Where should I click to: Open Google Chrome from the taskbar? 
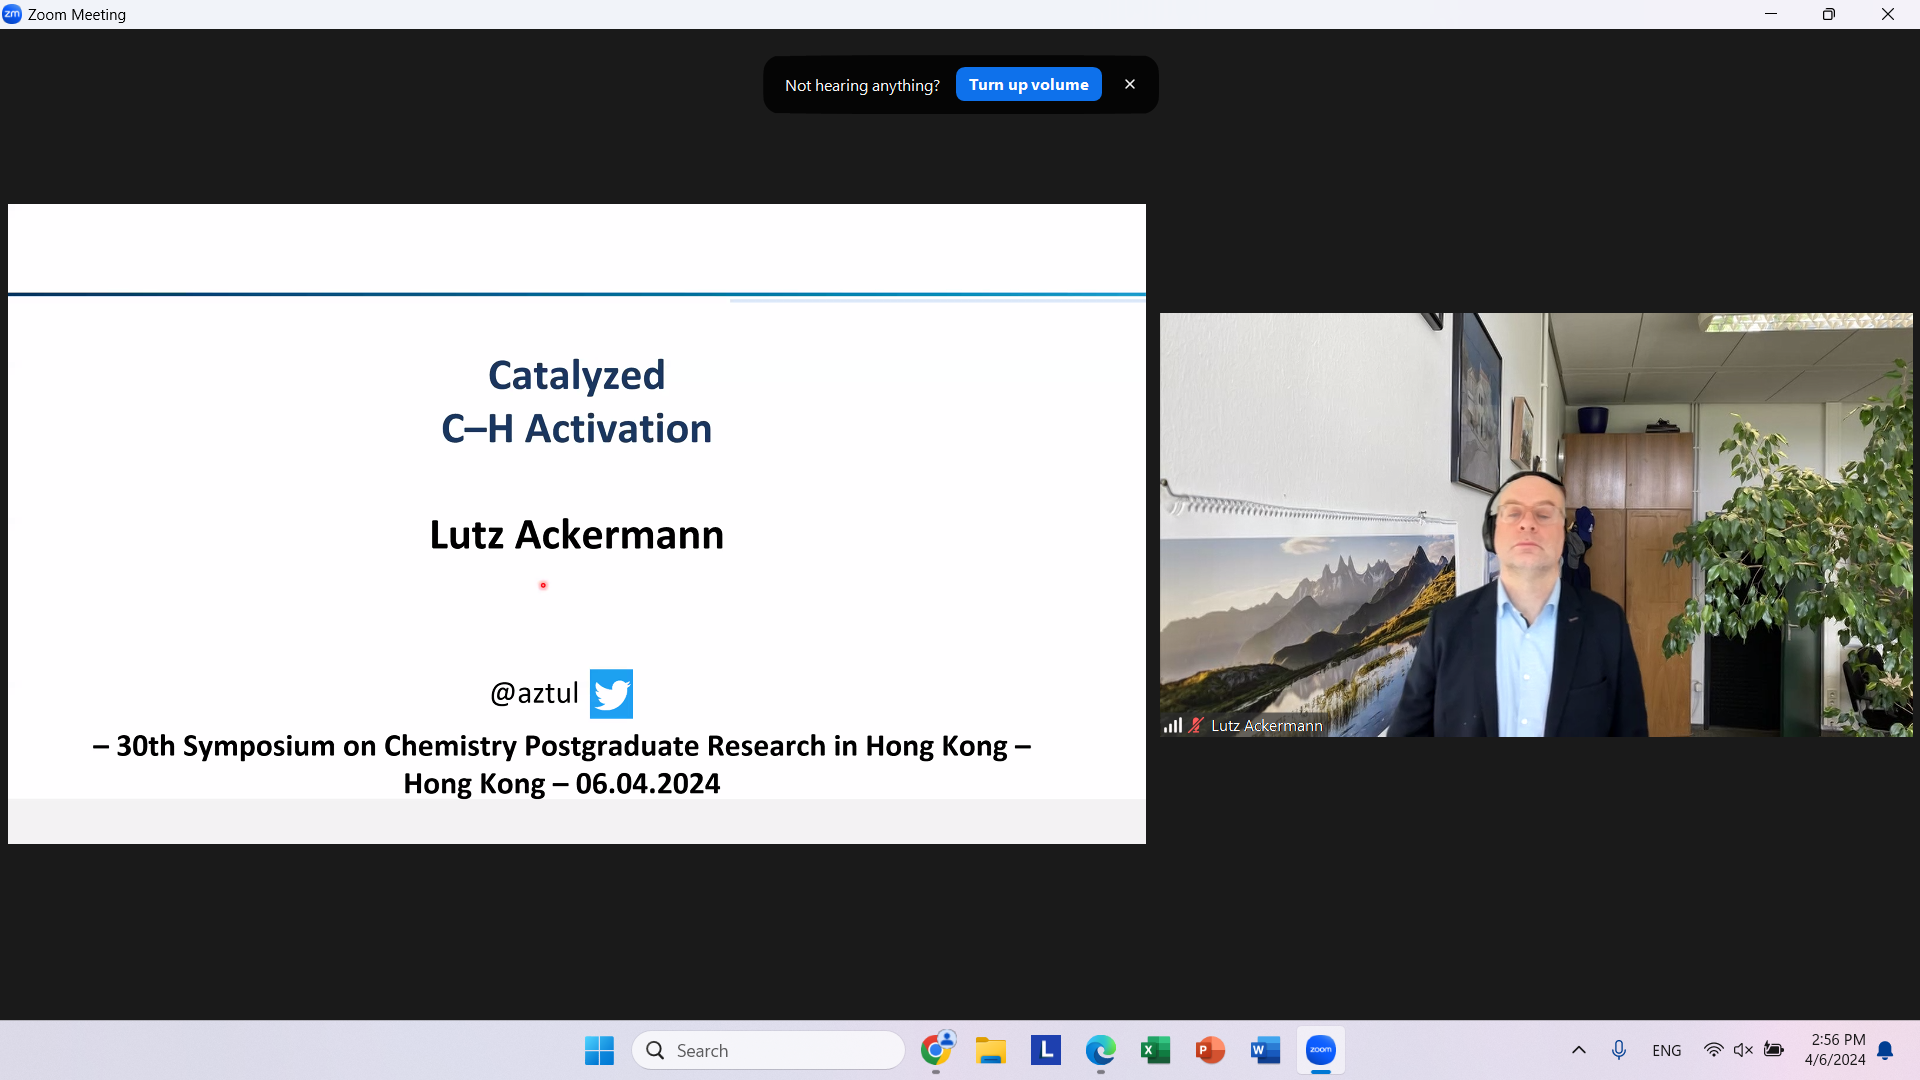point(936,1050)
